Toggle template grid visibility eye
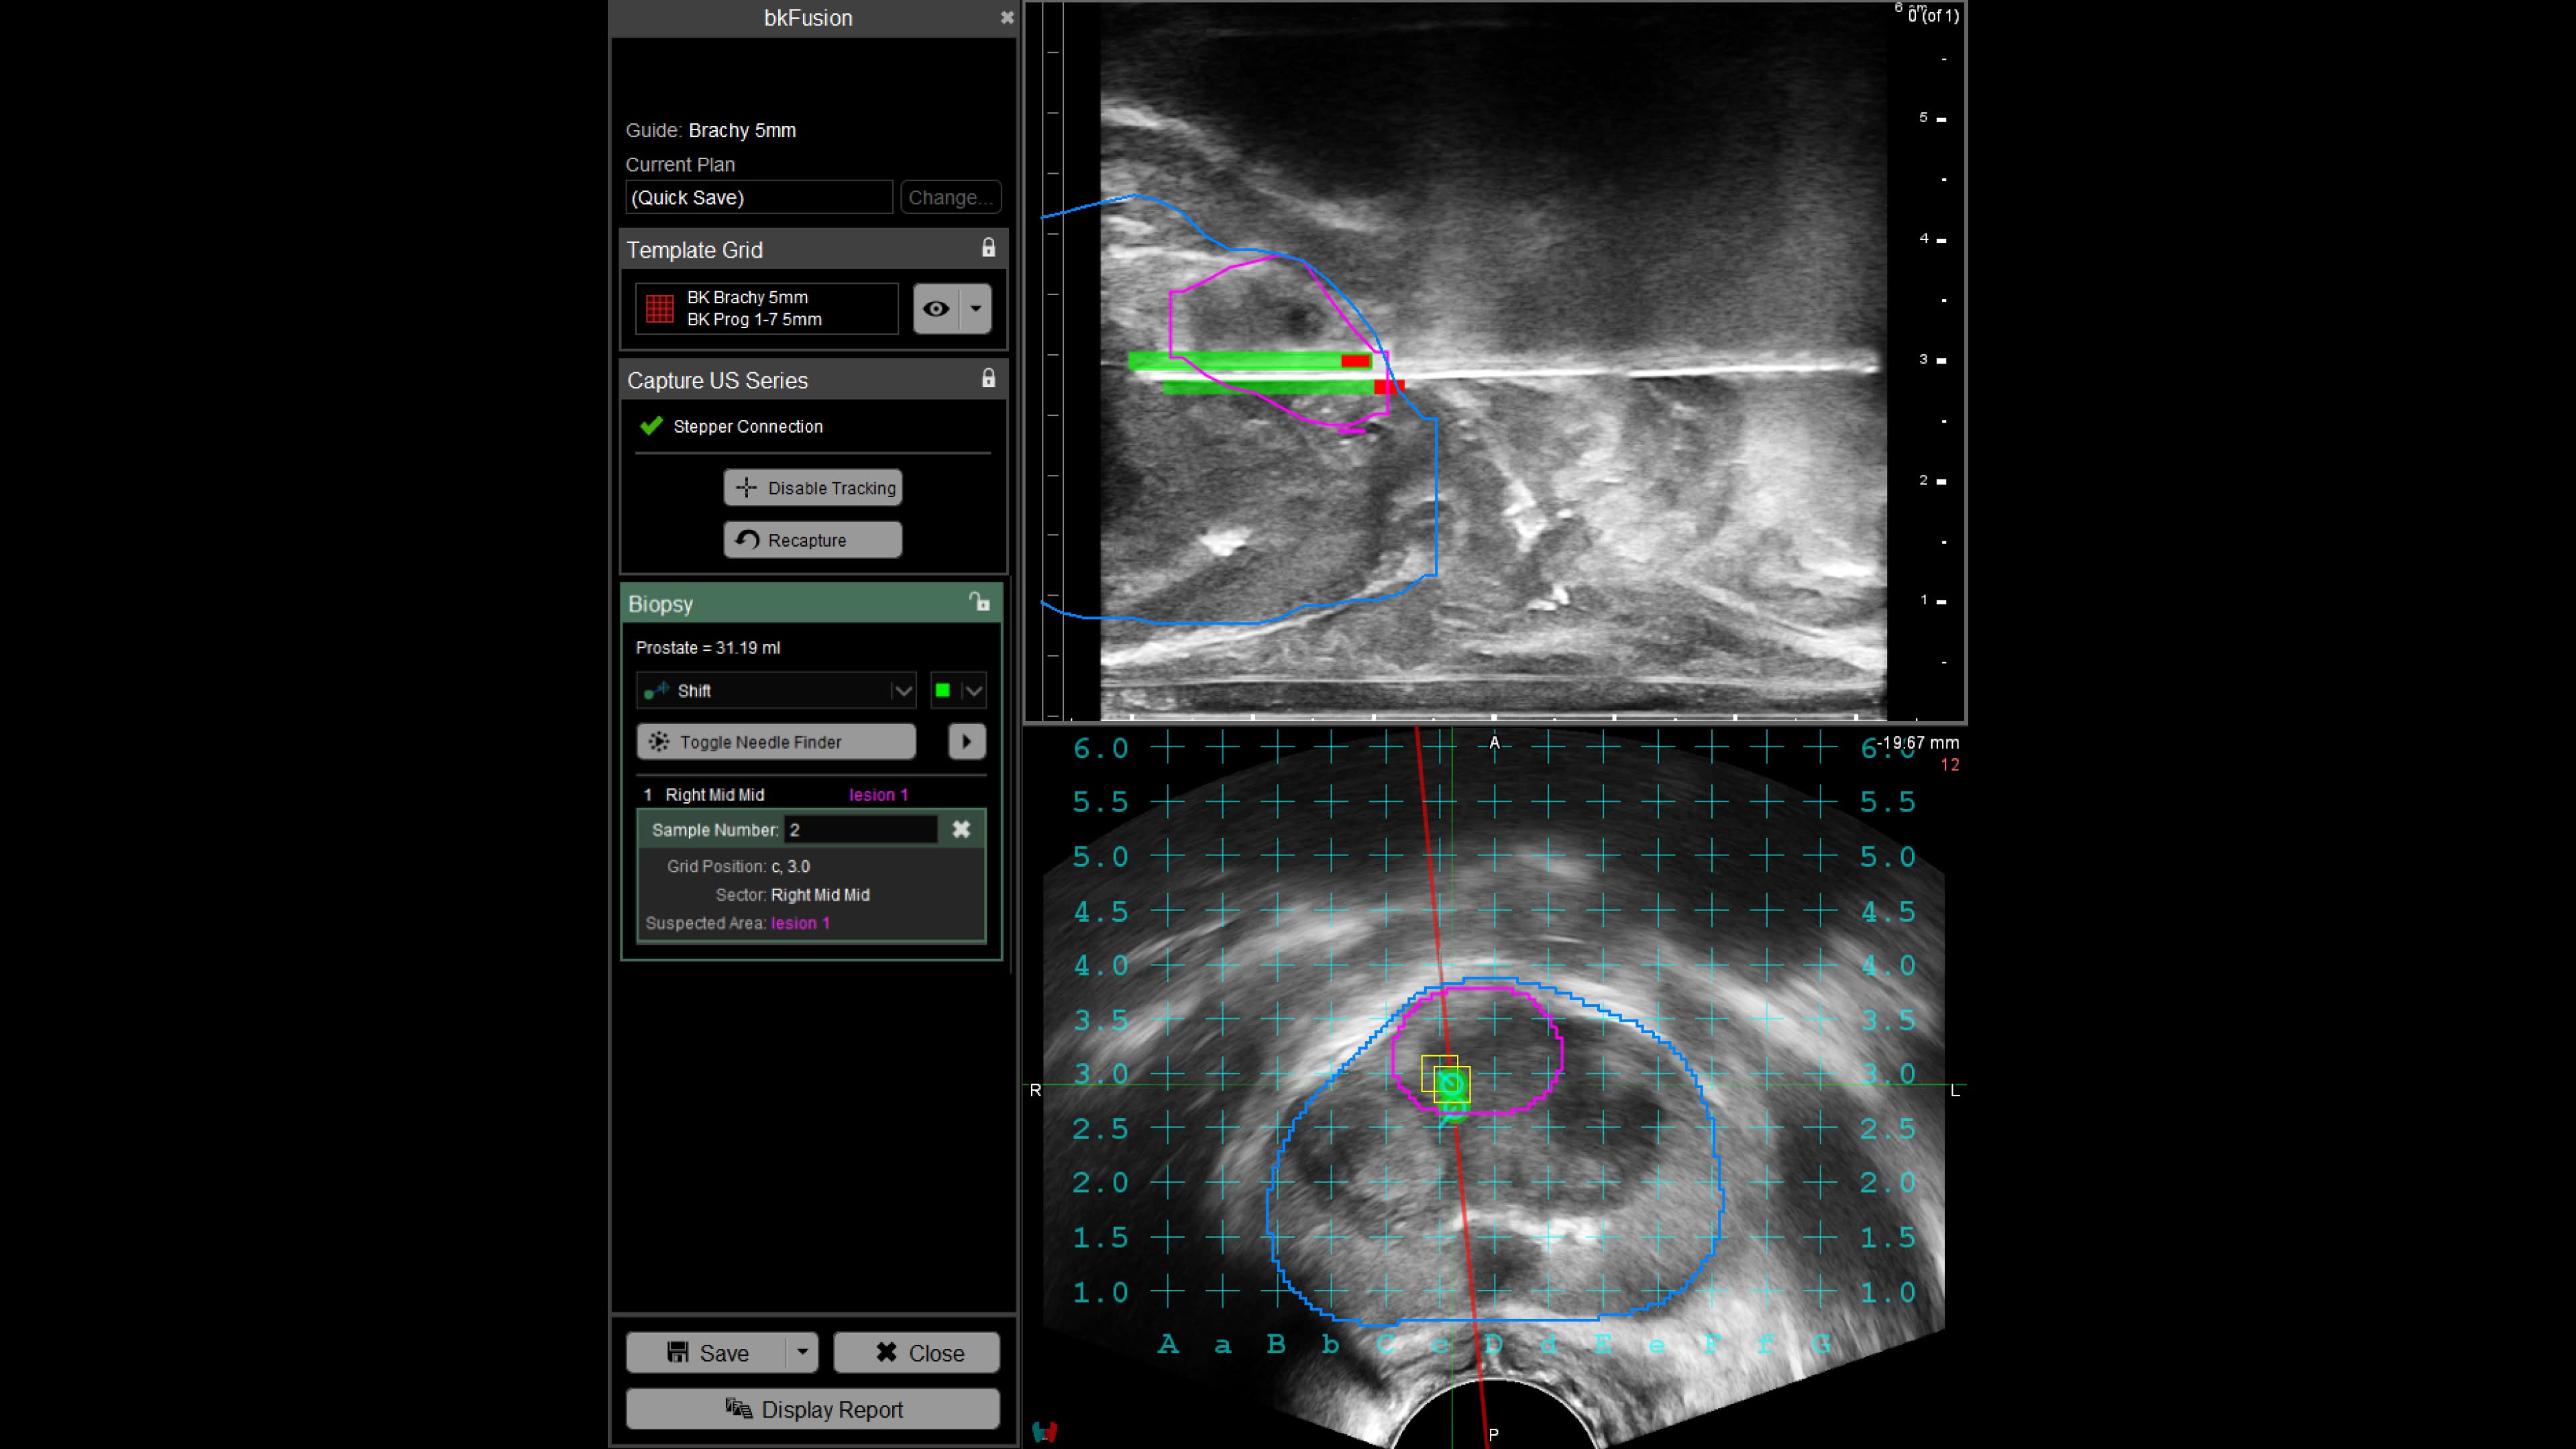Viewport: 2576px width, 1449px height. [936, 308]
